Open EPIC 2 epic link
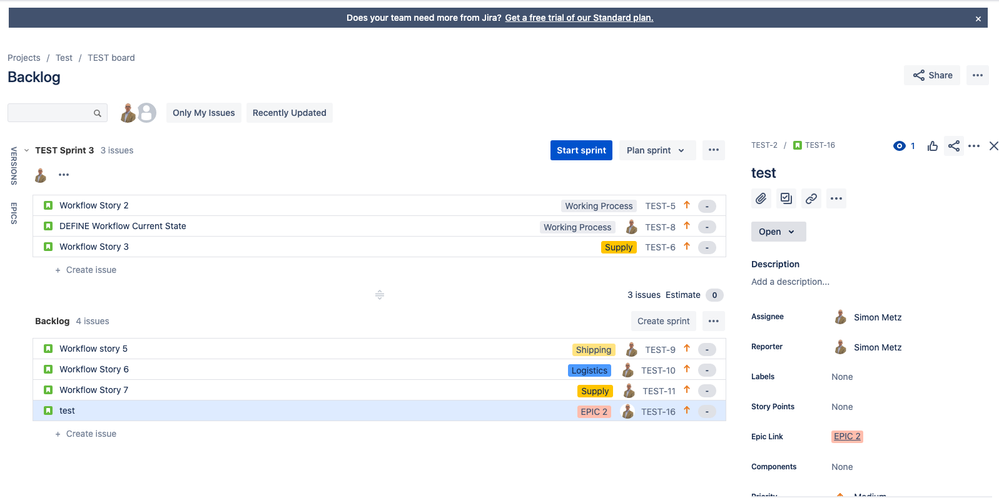 coord(847,437)
